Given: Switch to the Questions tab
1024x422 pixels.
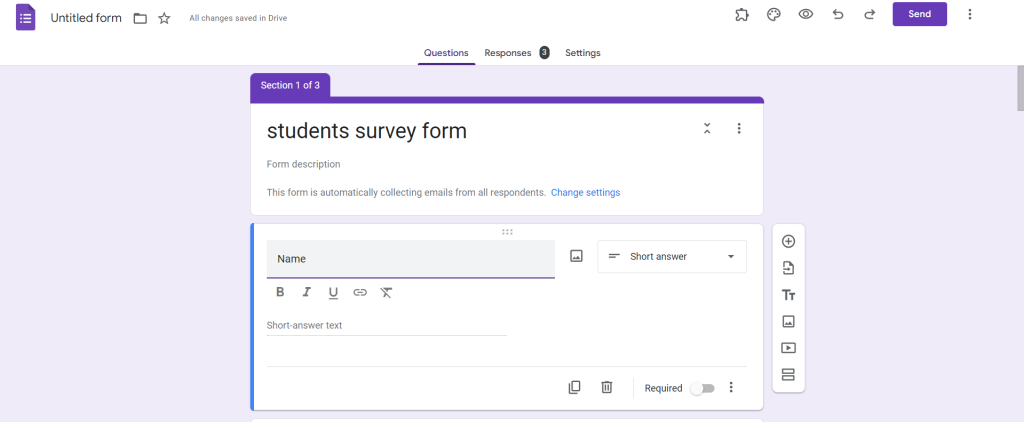Looking at the screenshot, I should pos(446,53).
